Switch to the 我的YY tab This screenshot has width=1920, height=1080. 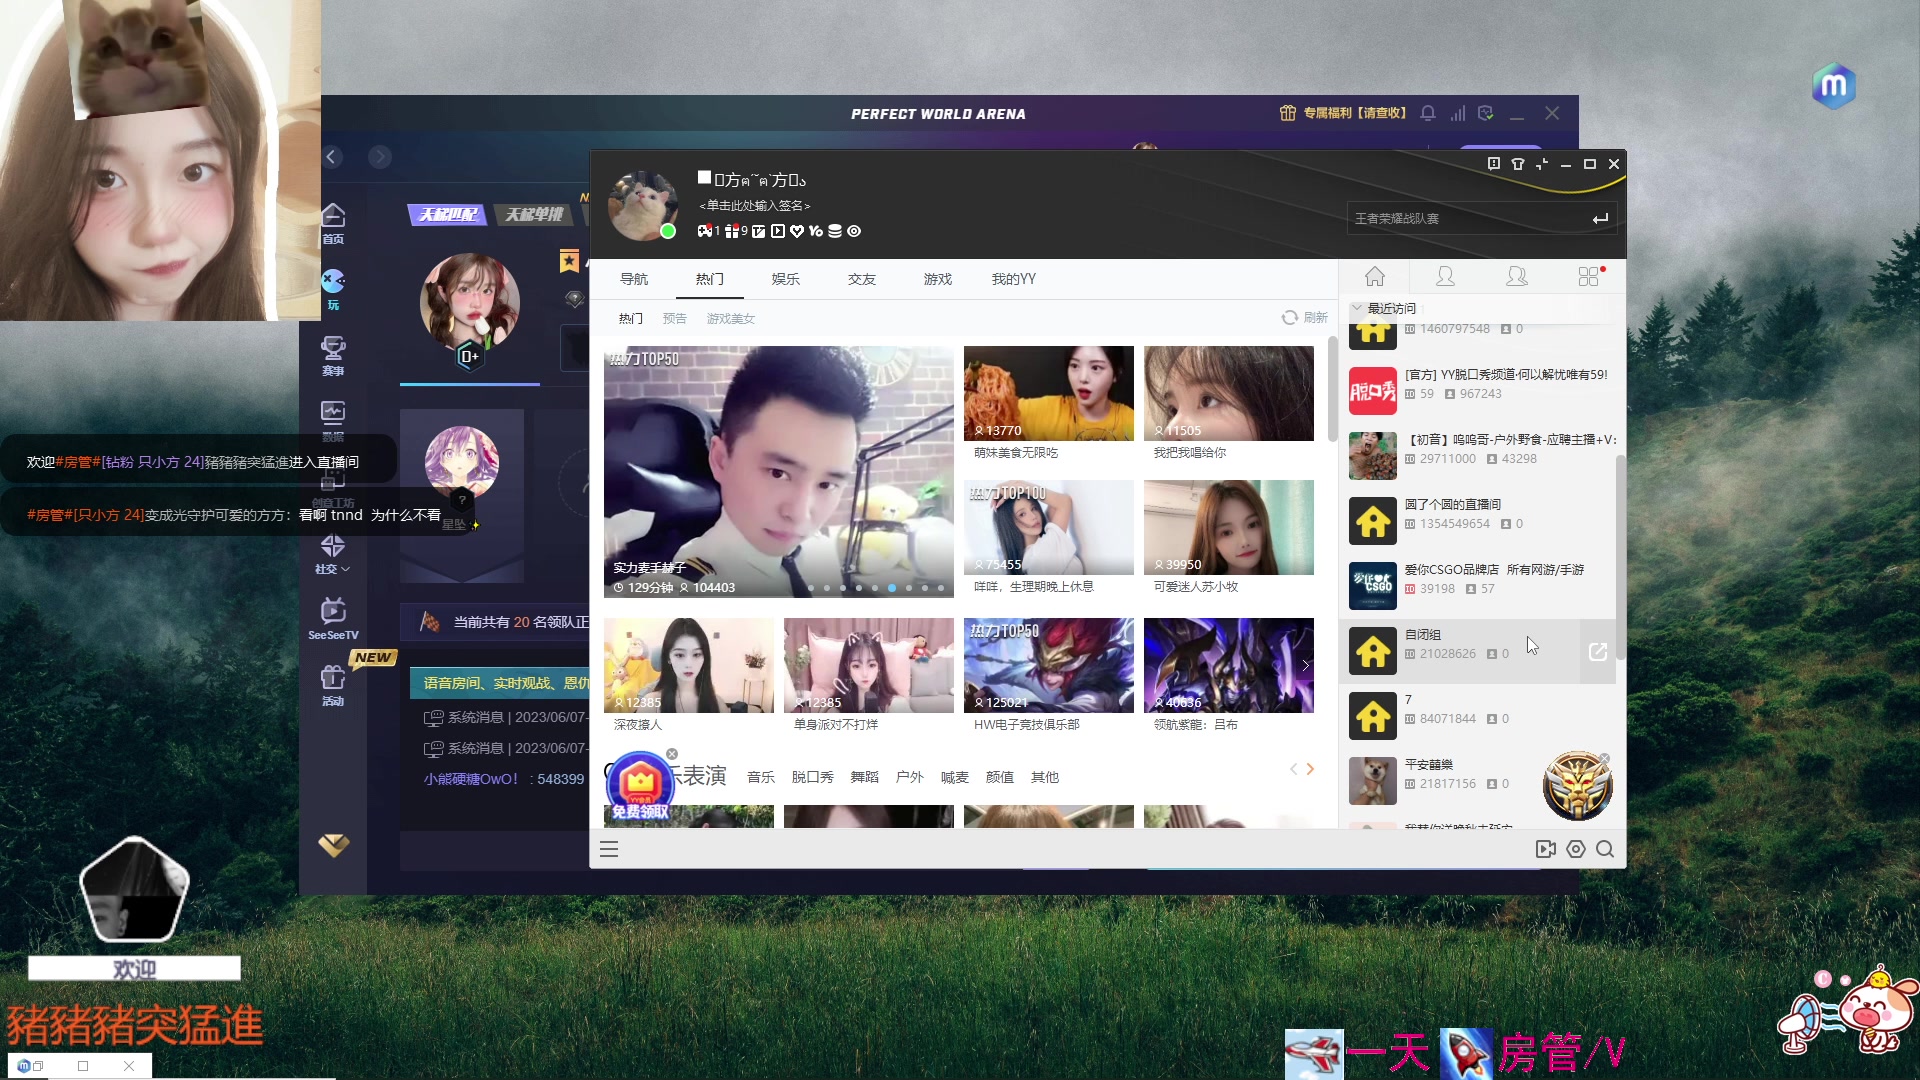(x=1014, y=279)
